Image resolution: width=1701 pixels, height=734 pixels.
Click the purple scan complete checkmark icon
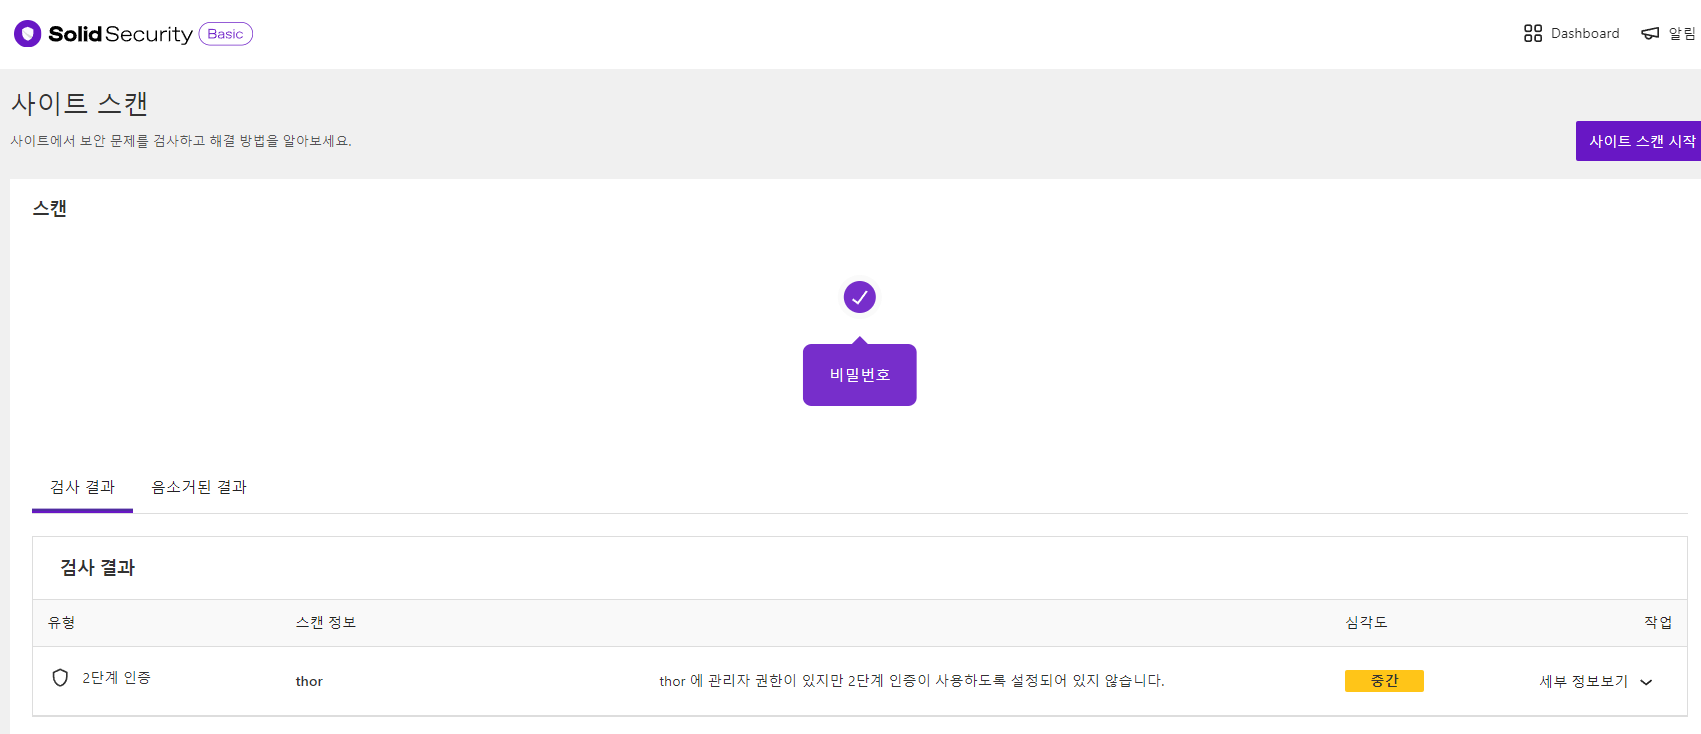[860, 297]
